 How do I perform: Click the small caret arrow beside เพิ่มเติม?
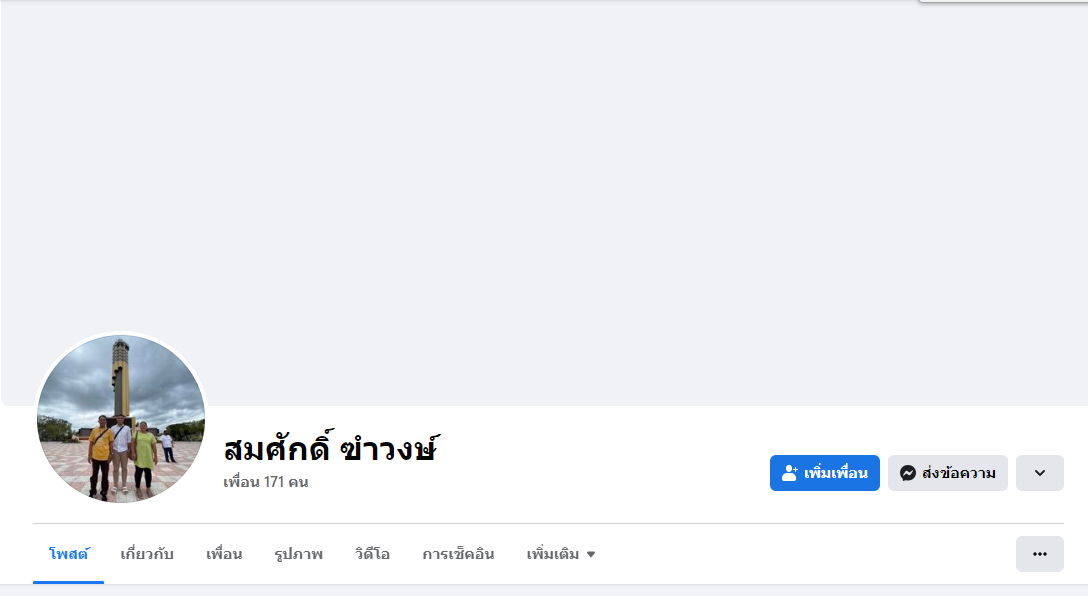coord(591,555)
